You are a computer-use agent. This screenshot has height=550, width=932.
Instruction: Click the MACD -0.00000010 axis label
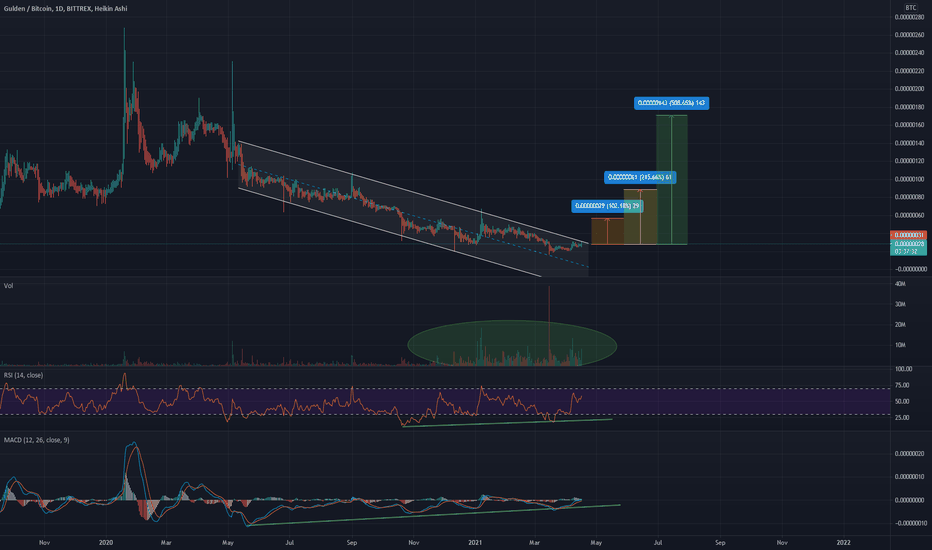pyautogui.click(x=909, y=523)
